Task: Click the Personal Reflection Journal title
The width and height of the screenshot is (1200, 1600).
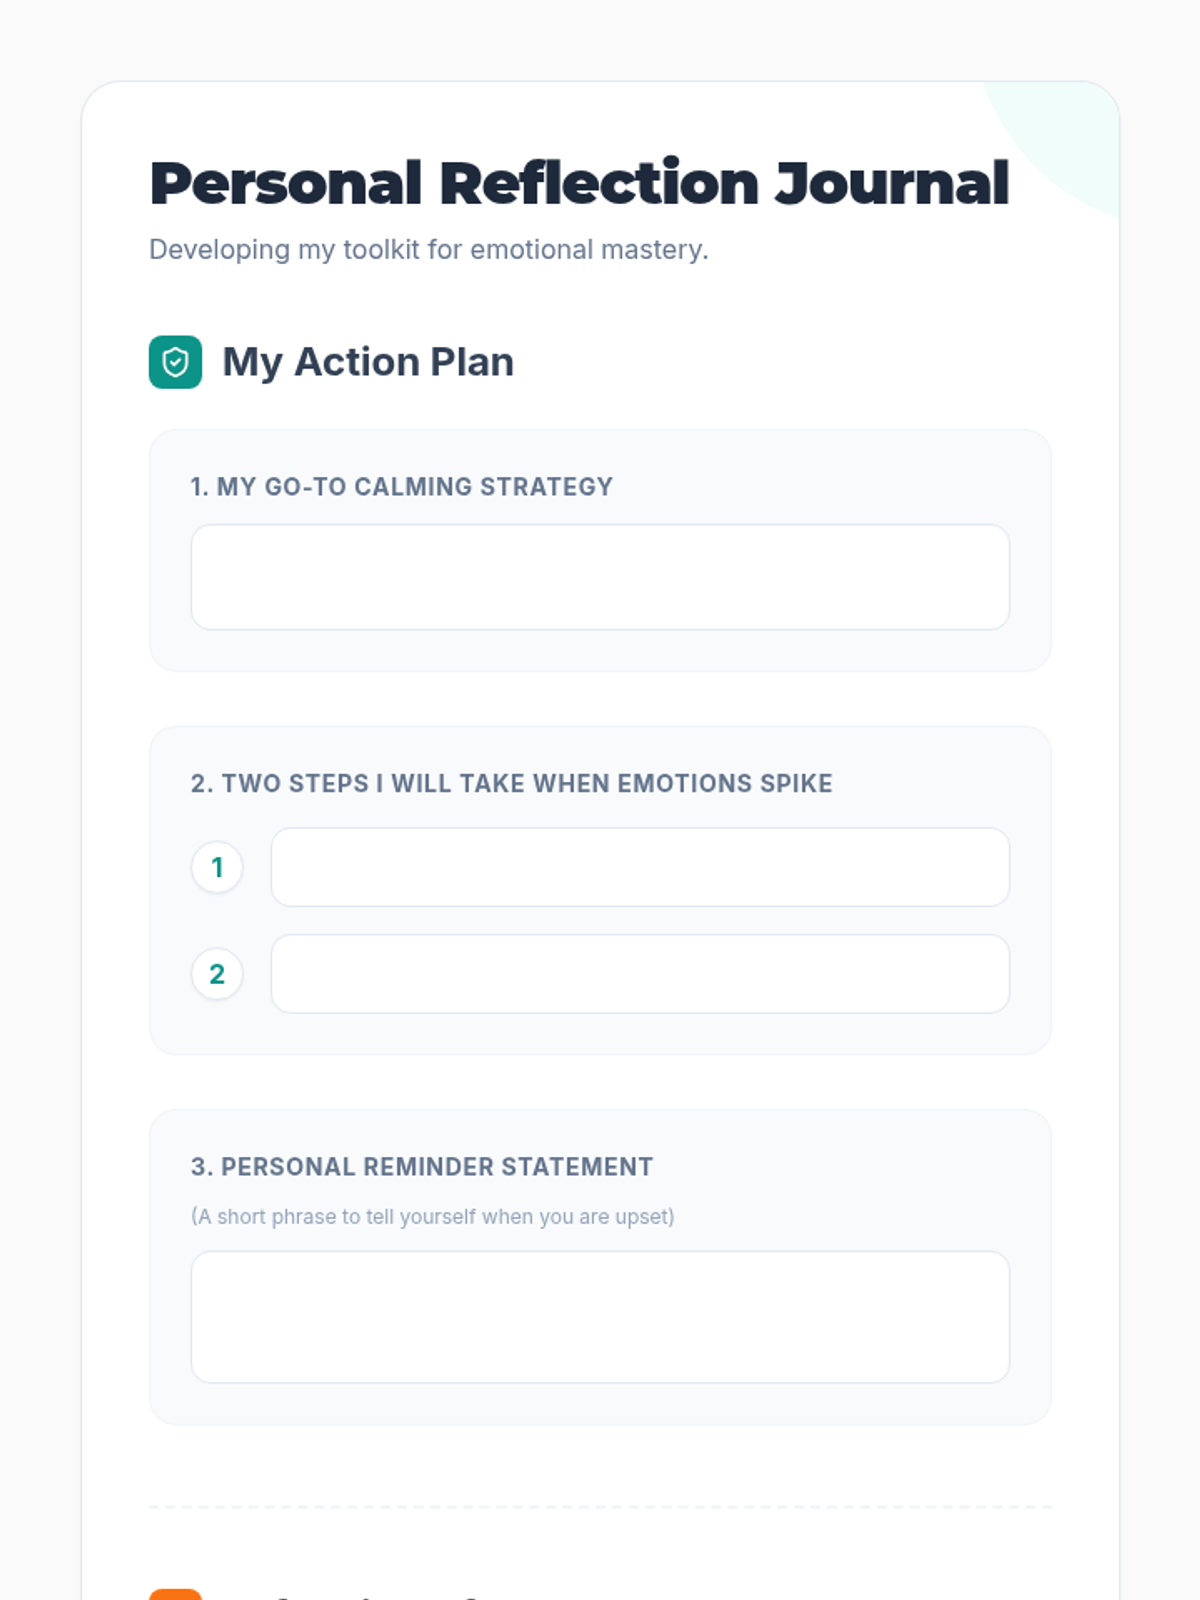Action: click(x=579, y=184)
